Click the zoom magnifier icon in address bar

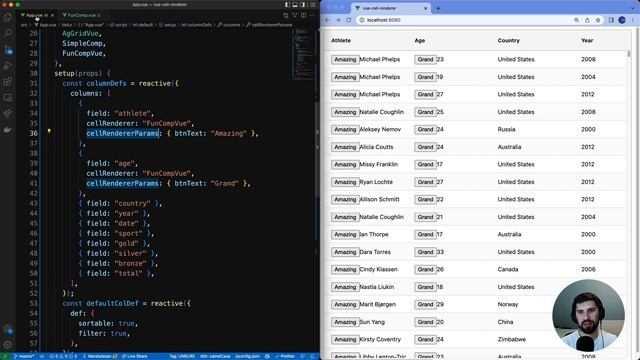[576, 20]
